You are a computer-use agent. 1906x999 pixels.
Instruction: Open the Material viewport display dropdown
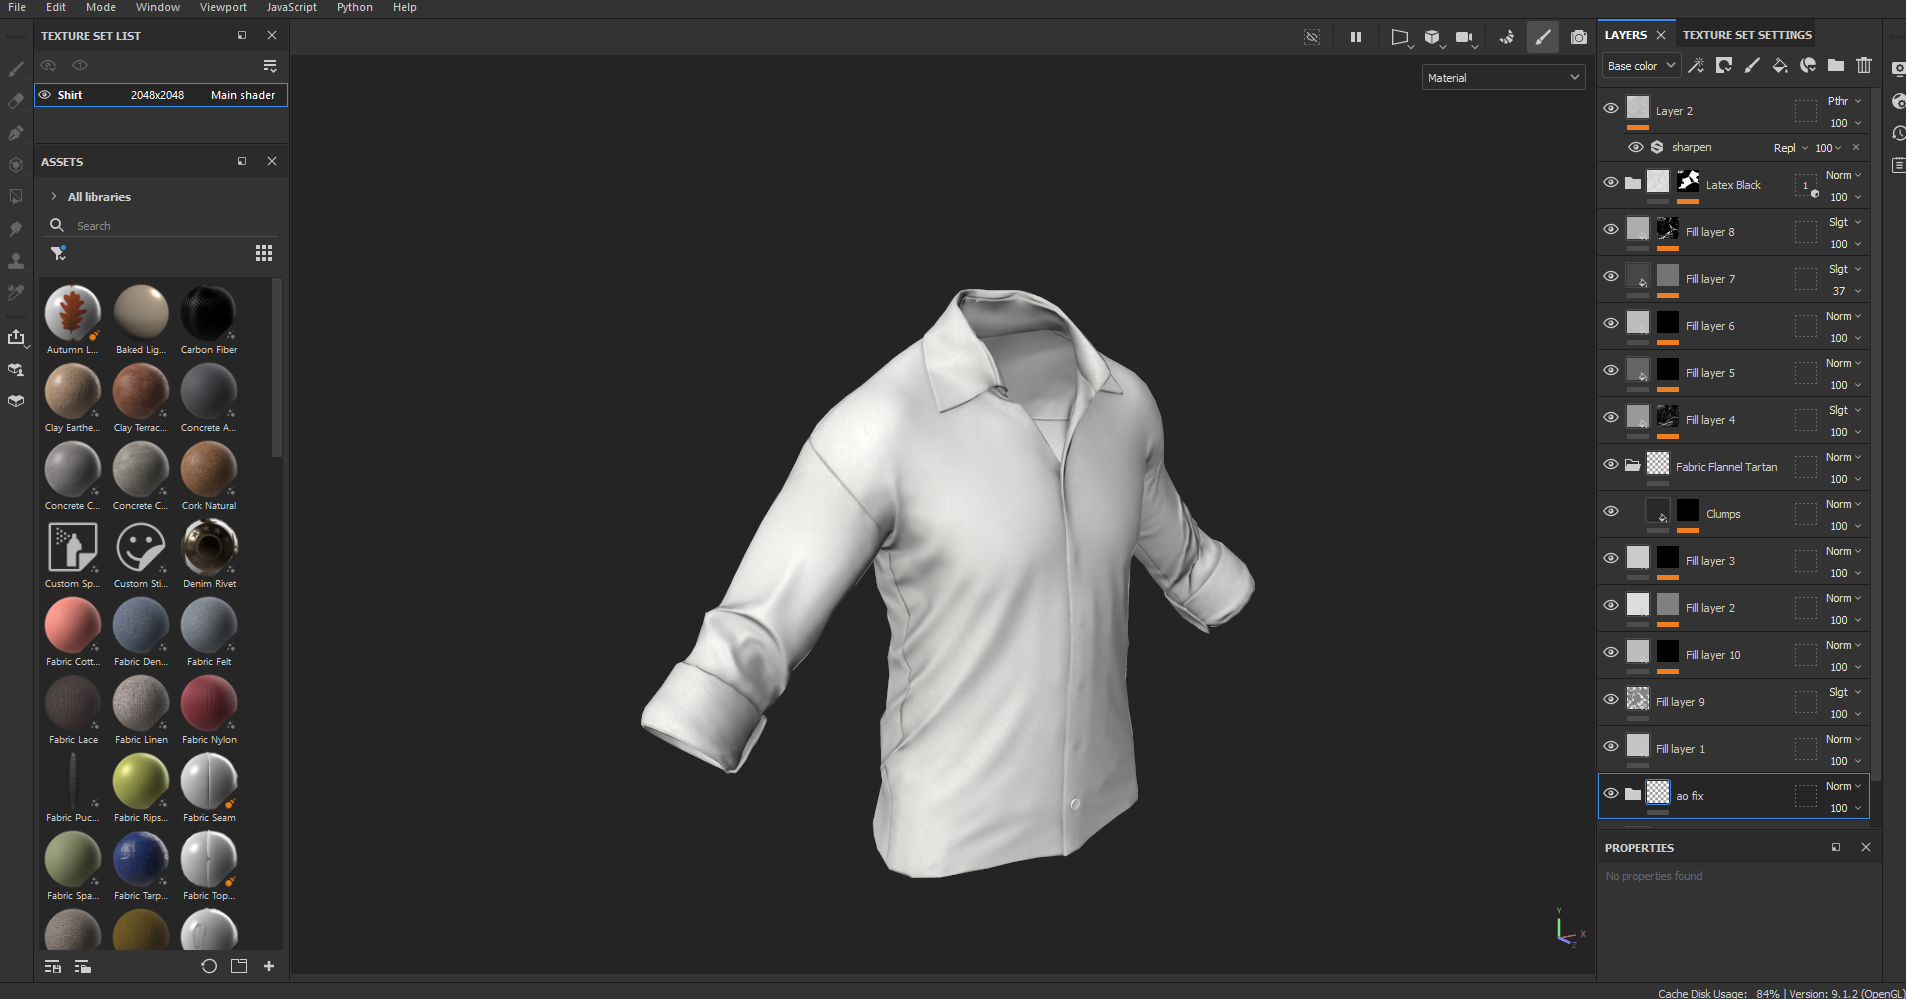[1503, 78]
